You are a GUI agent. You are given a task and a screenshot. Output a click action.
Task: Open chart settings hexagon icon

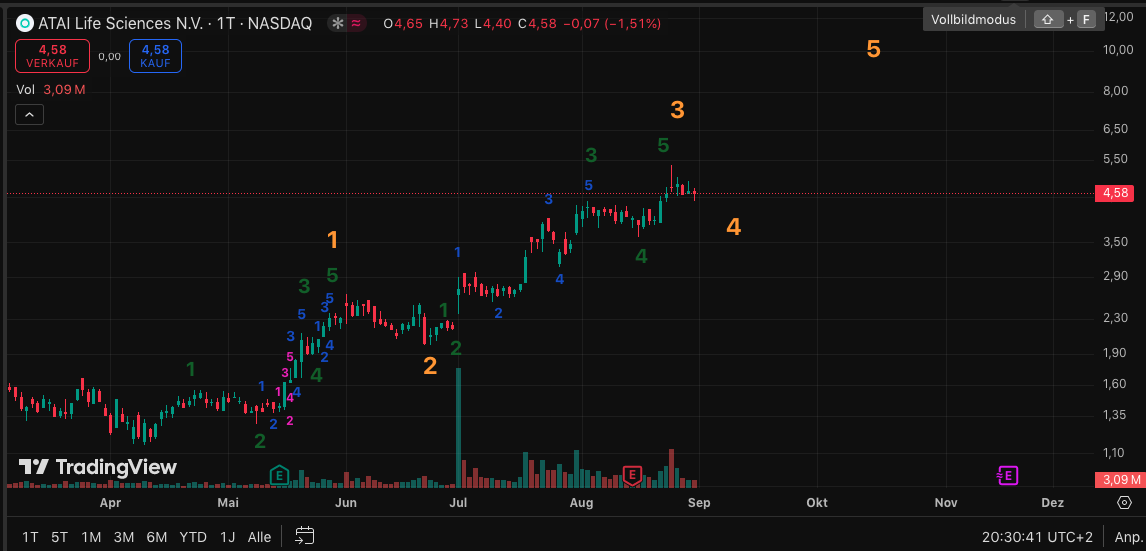point(1124,502)
